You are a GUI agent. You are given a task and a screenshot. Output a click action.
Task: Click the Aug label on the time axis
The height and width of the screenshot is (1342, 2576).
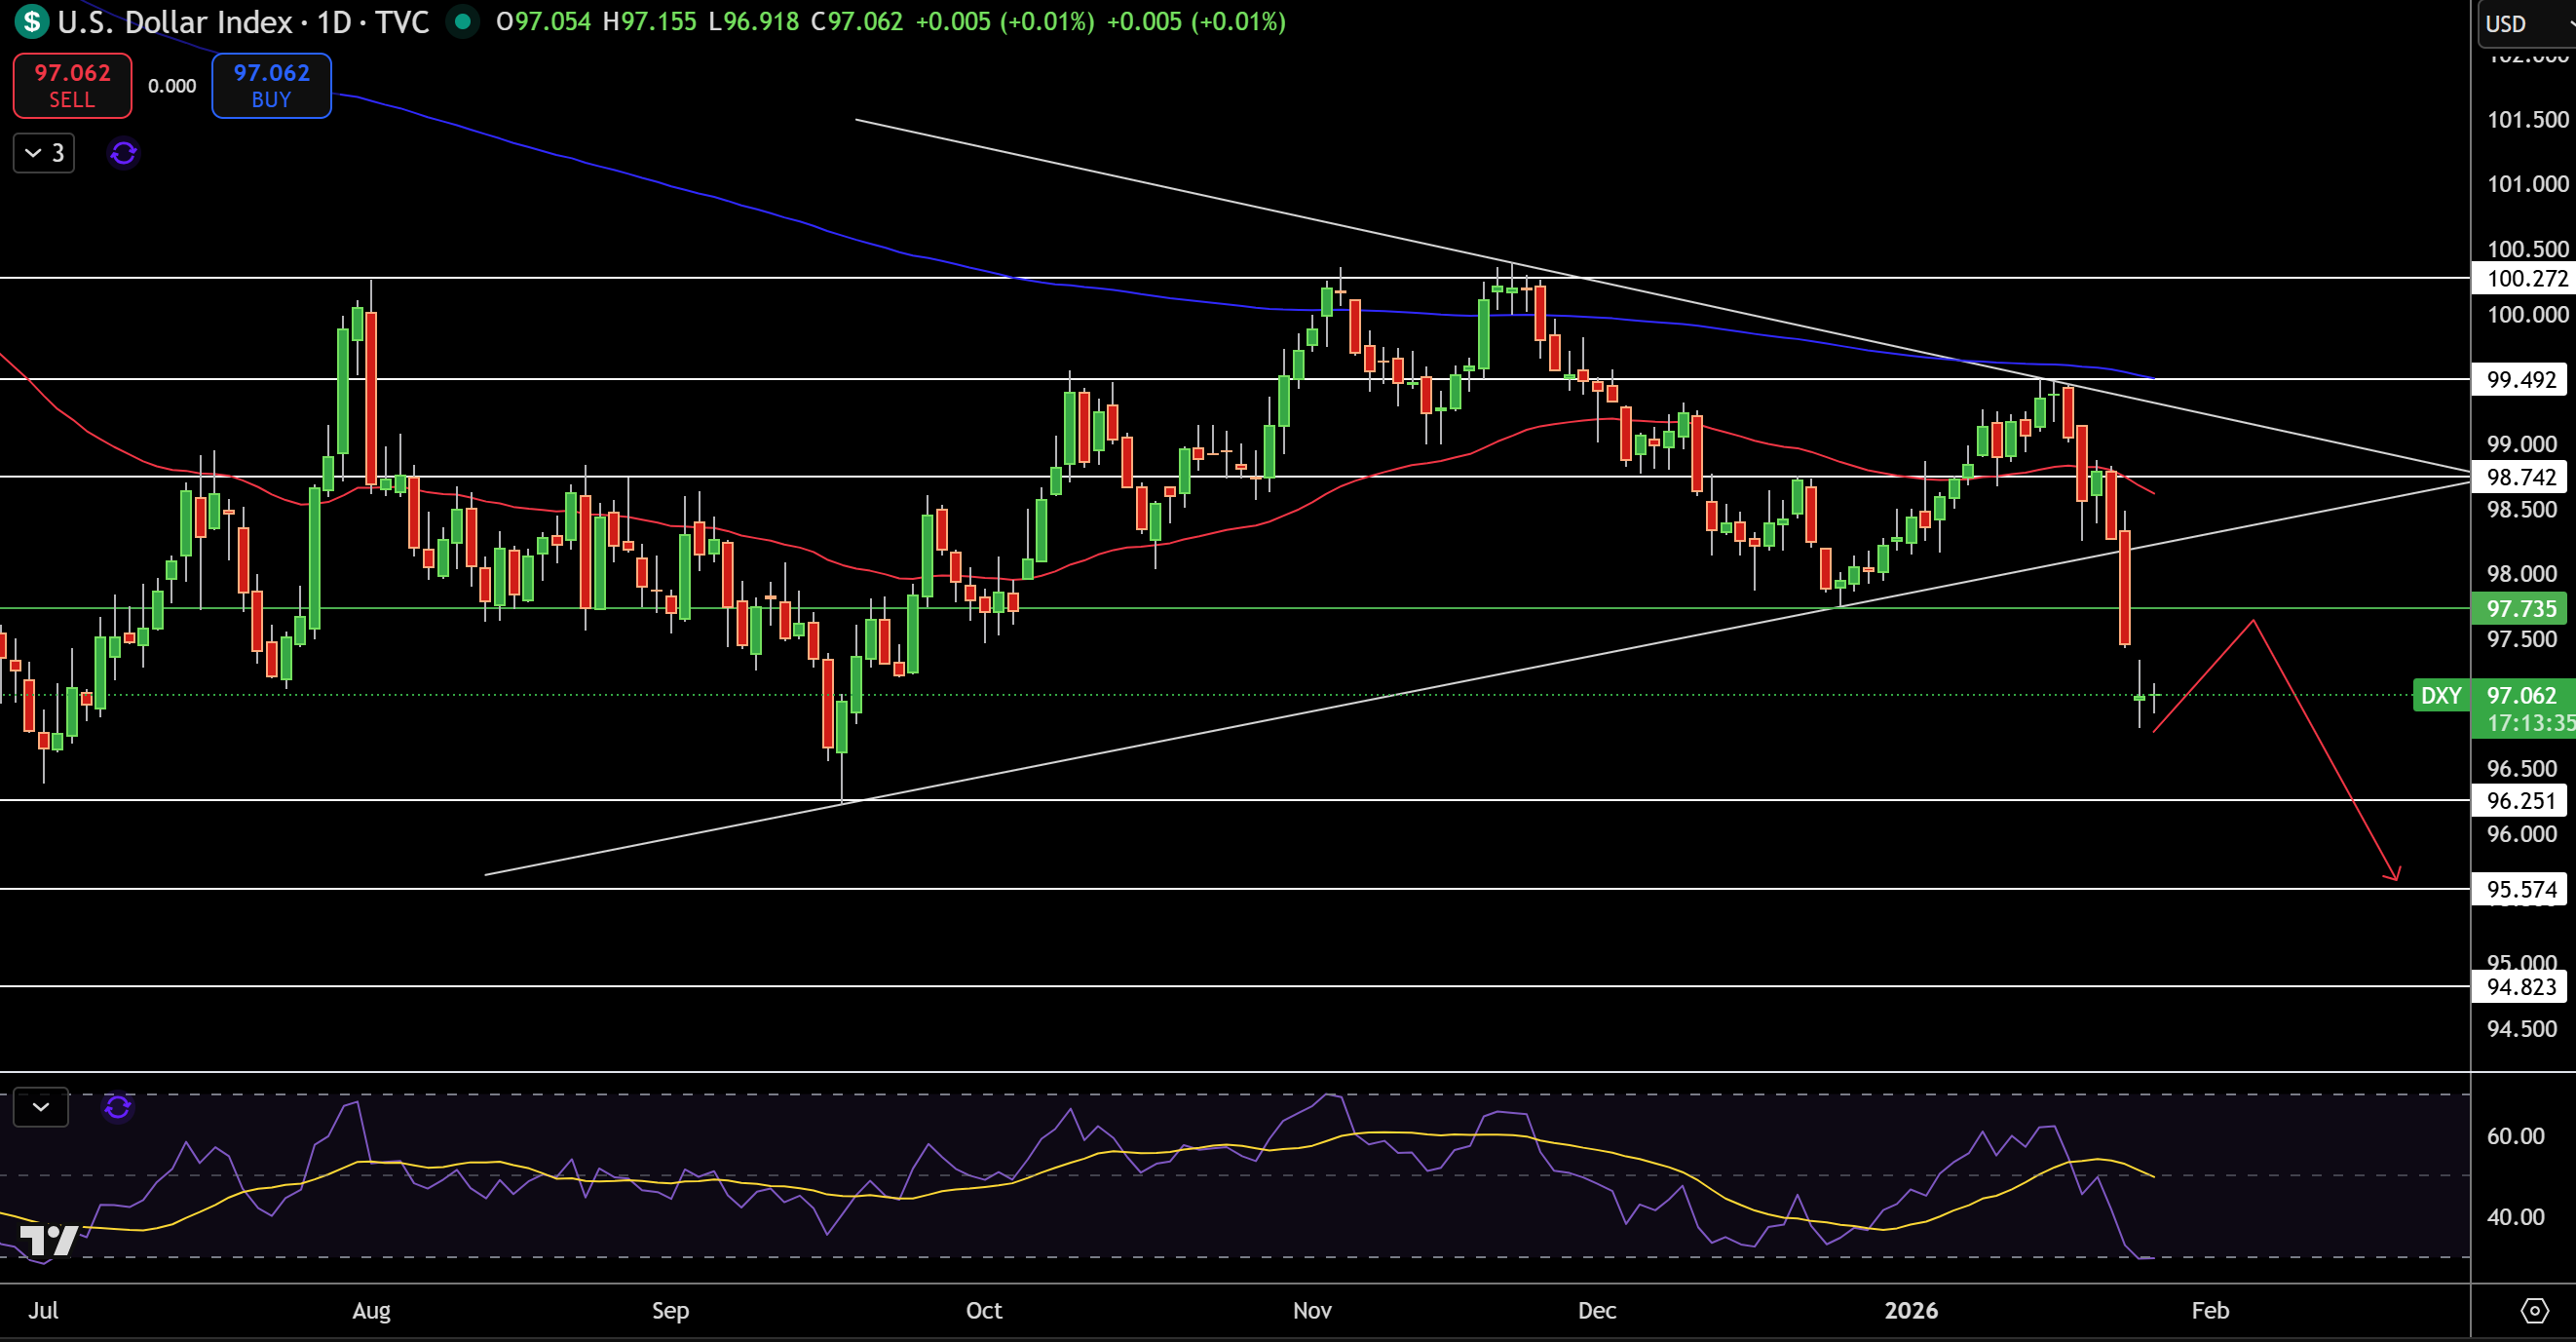[371, 1310]
